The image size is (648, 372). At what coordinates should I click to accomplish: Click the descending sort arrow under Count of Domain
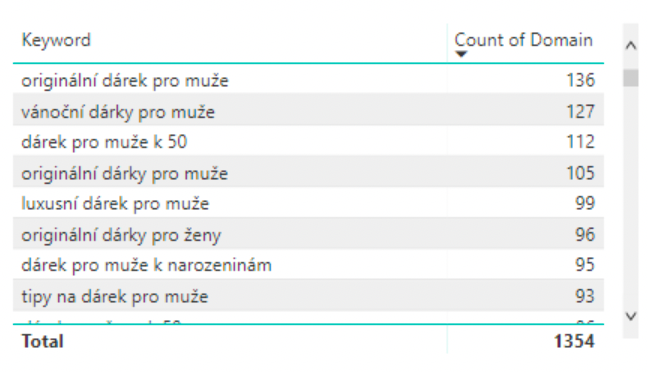[x=461, y=54]
